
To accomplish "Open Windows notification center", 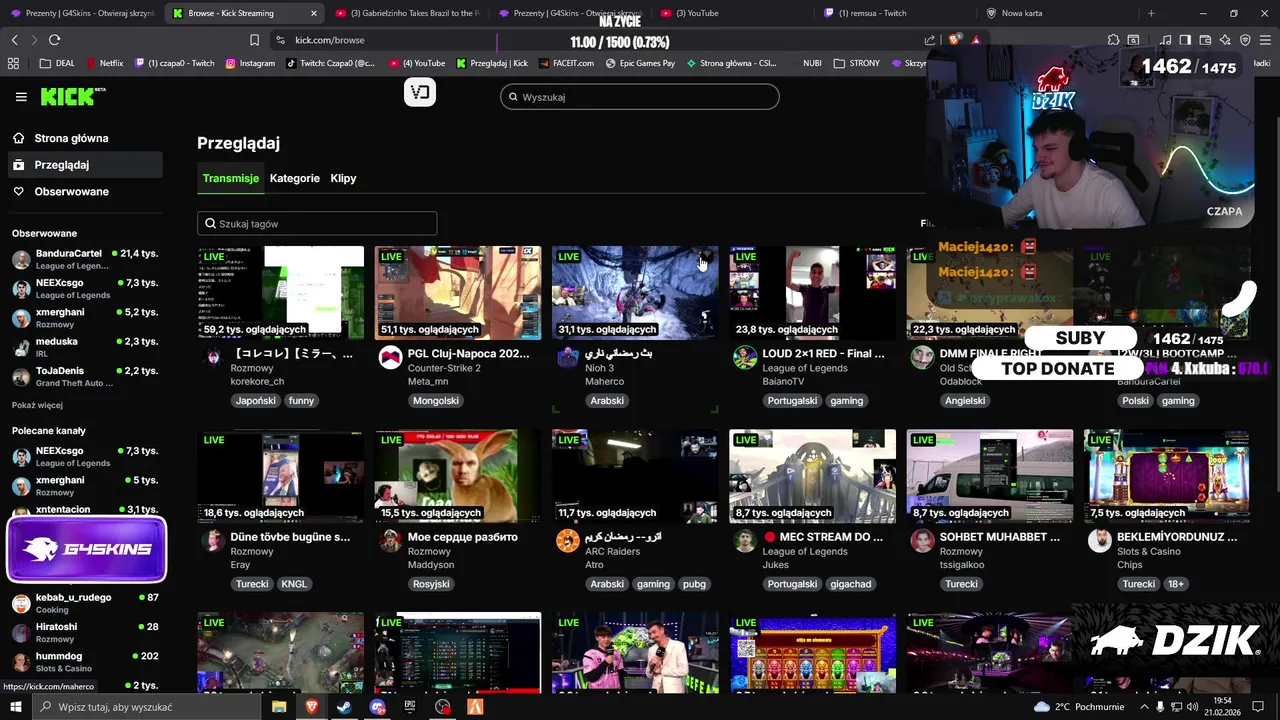I will [1258, 707].
